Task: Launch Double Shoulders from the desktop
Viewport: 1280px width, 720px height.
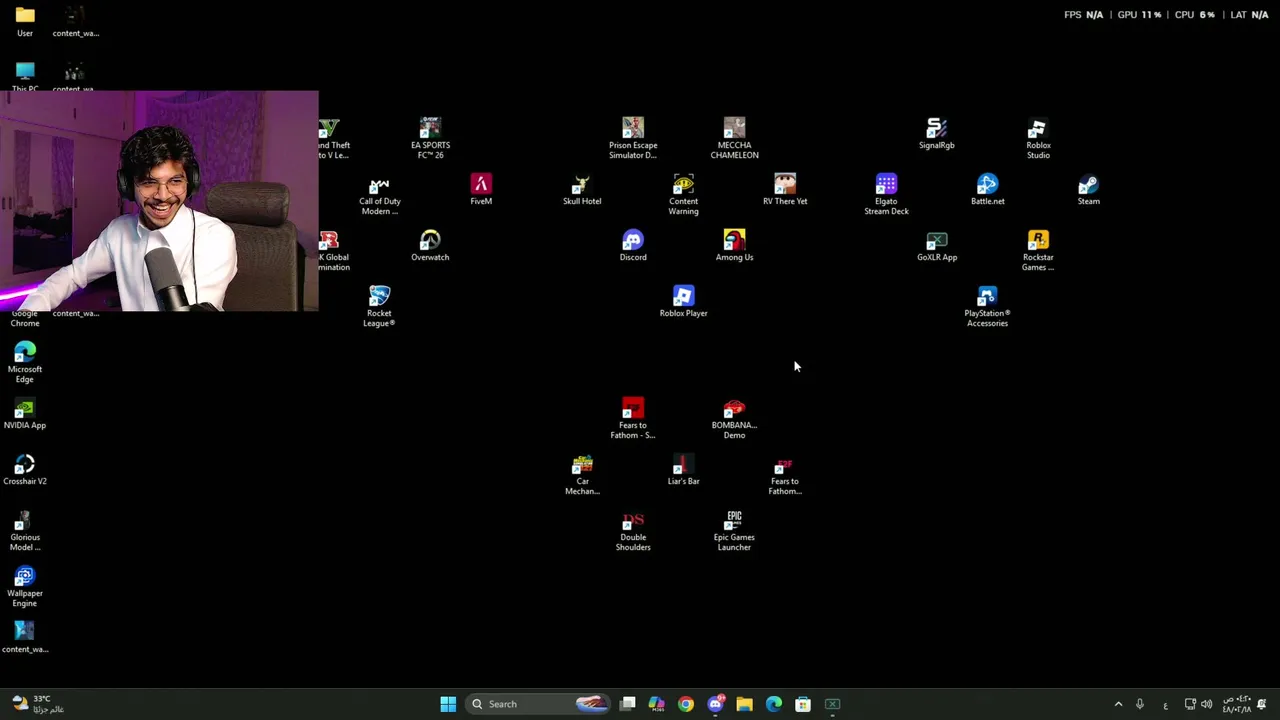Action: click(x=633, y=530)
